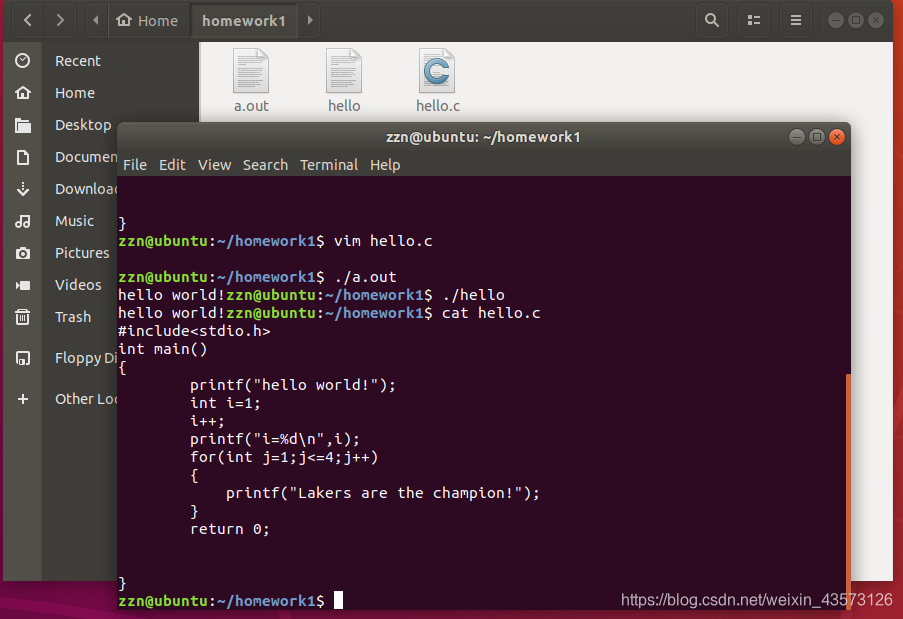The image size is (903, 619).
Task: Go forward in the file manager
Action: coord(60,21)
